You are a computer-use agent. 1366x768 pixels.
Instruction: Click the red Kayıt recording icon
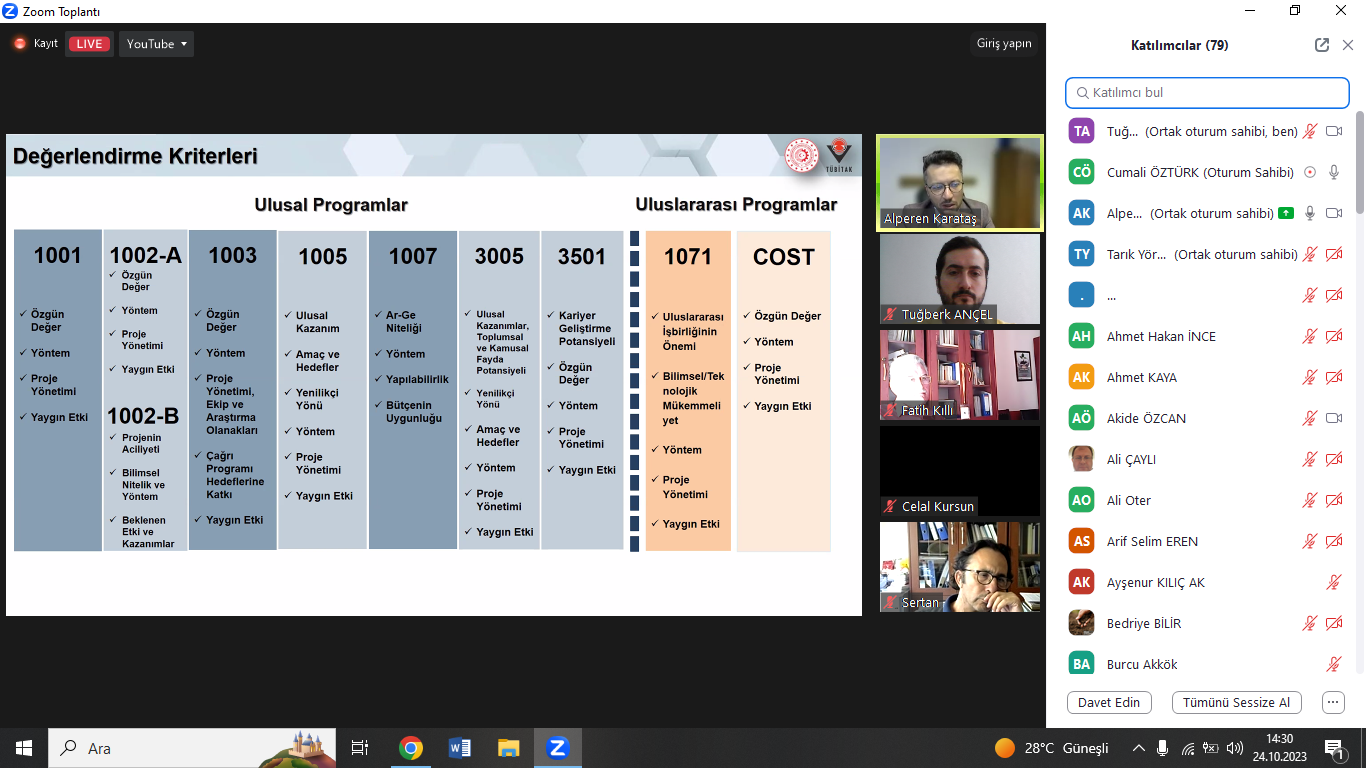tap(20, 44)
